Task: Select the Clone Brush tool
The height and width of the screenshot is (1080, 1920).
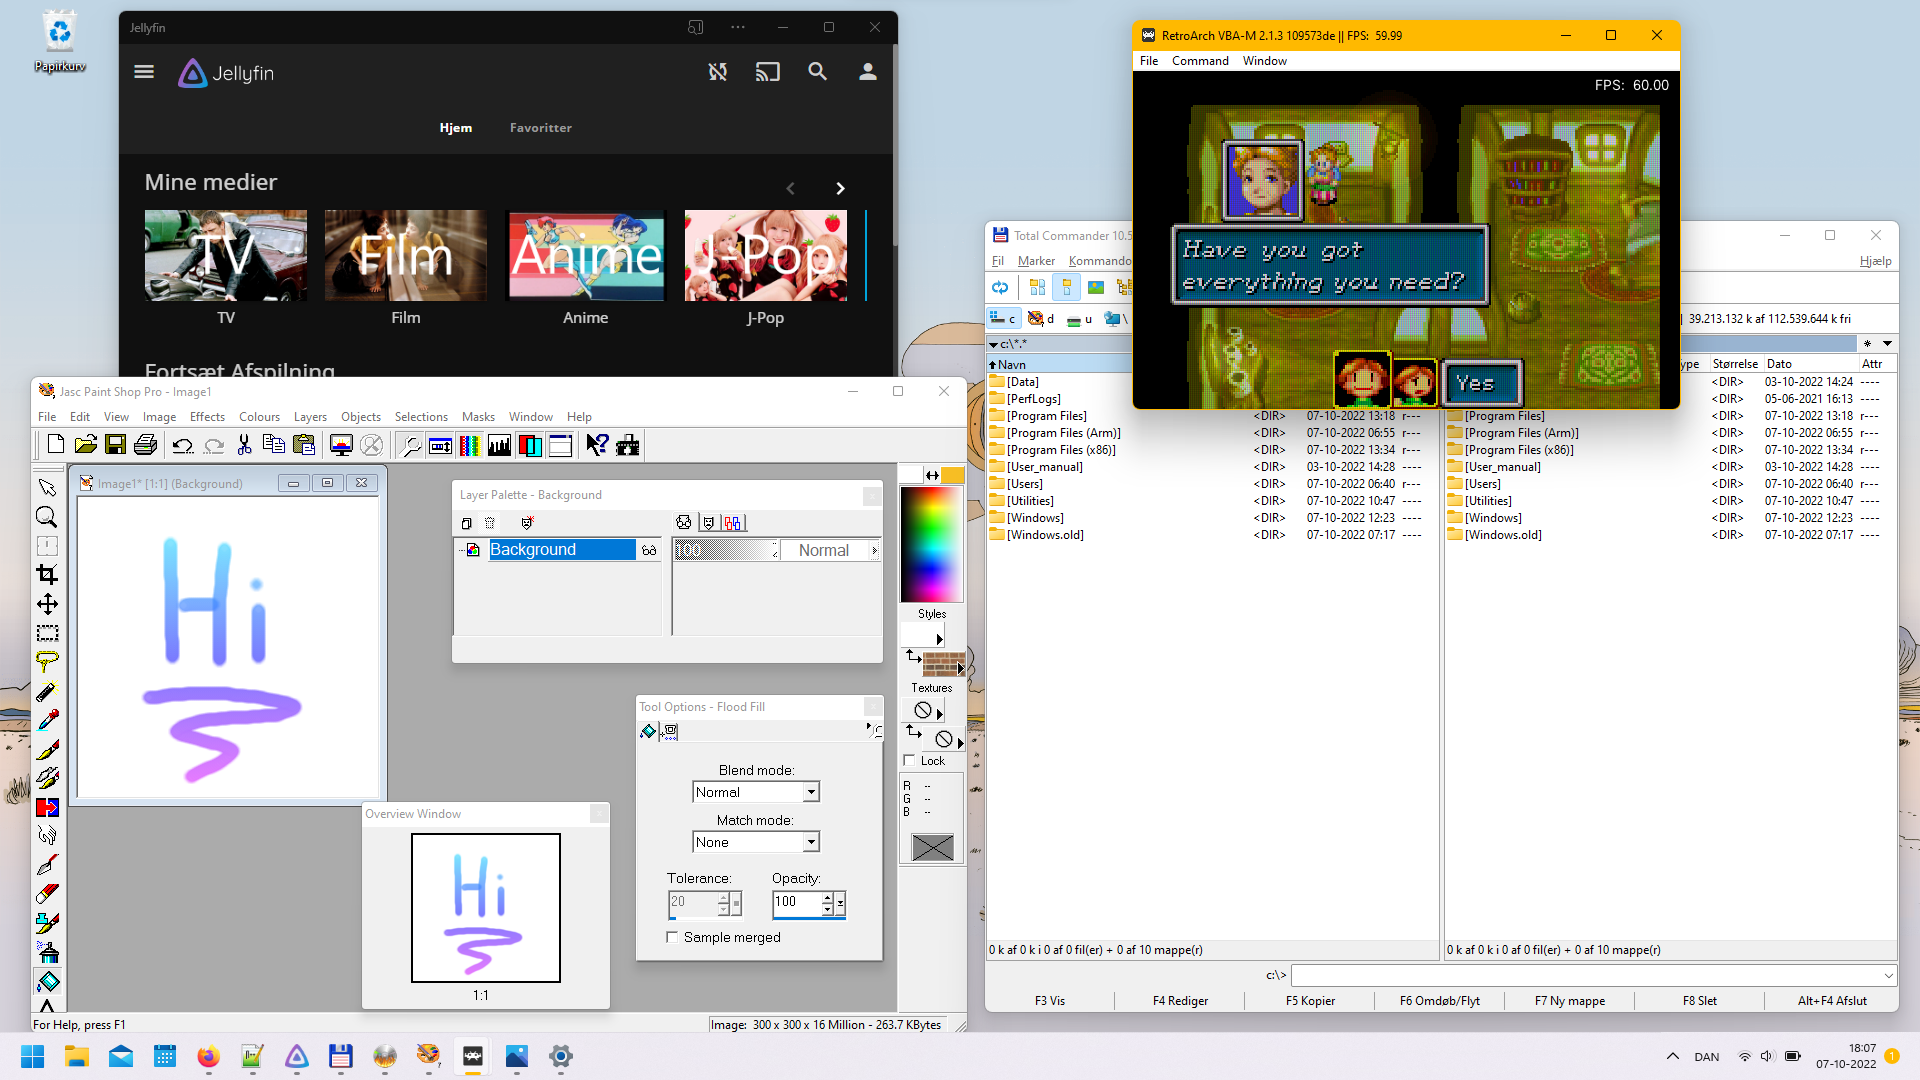Action: click(47, 778)
